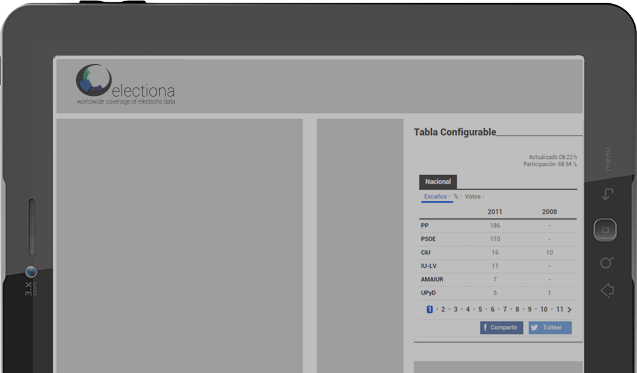
Task: Select the PP row label
Action: [x=425, y=226]
